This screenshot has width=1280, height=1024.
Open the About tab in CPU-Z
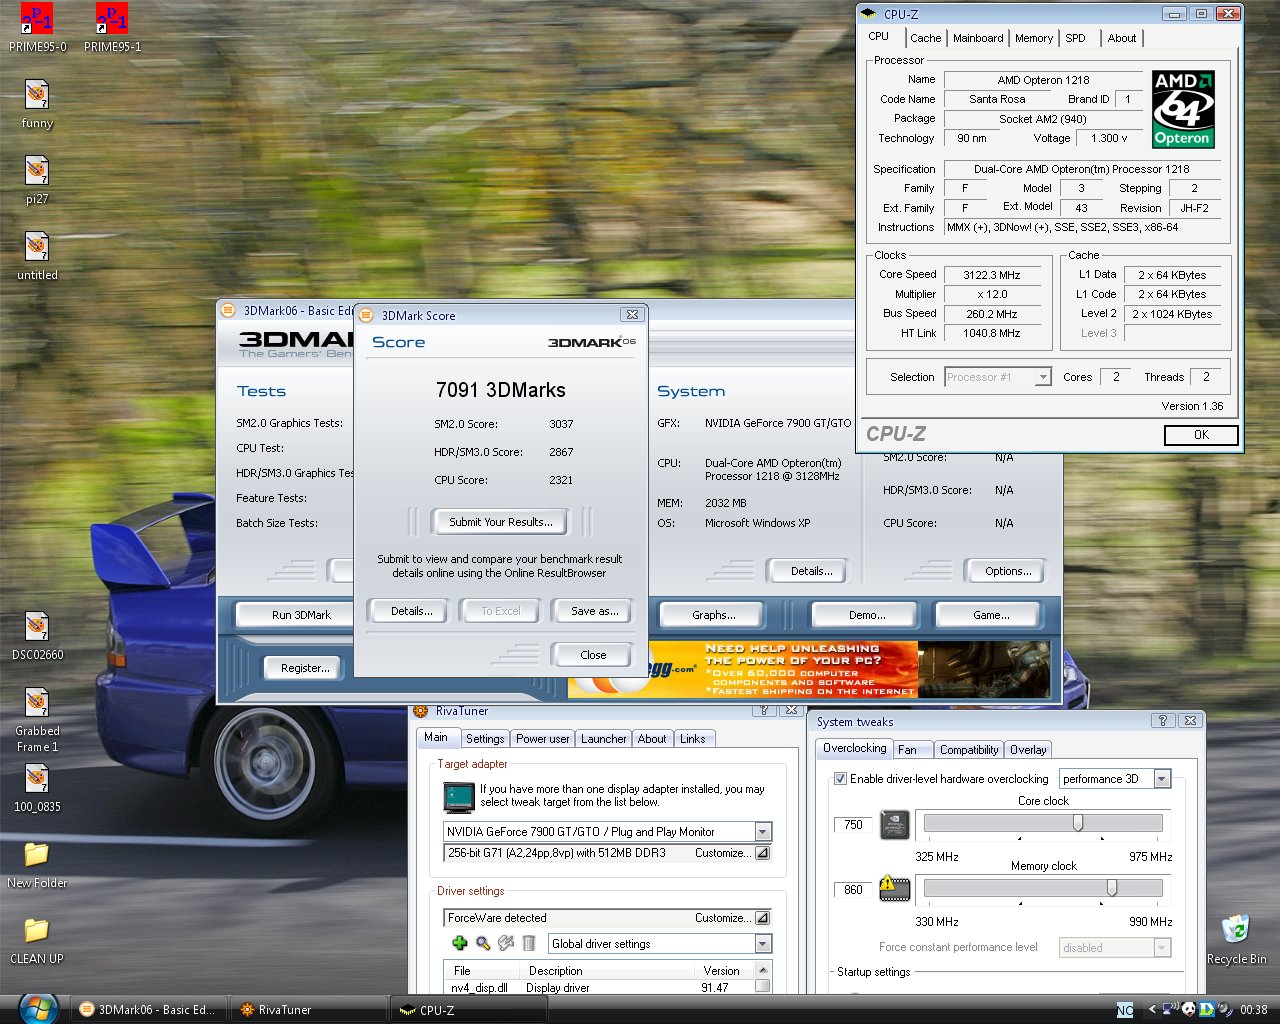[1121, 38]
